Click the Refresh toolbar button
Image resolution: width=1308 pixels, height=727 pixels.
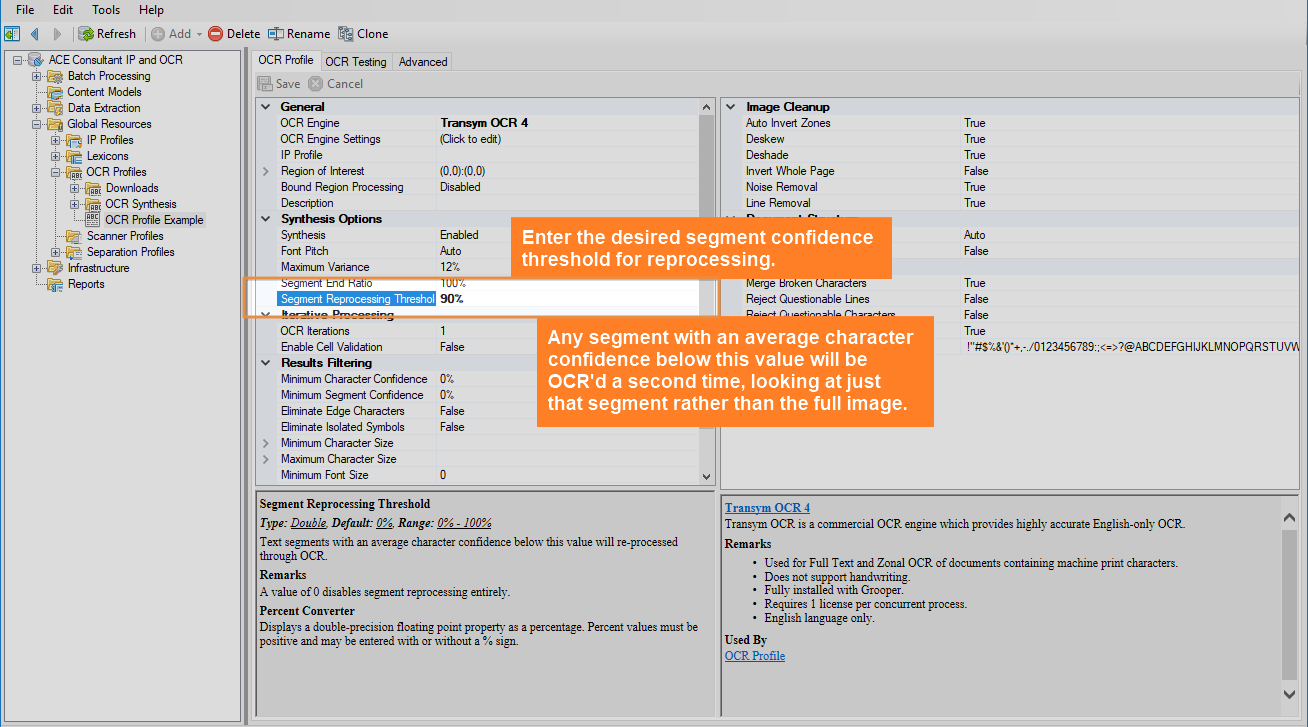(x=107, y=34)
